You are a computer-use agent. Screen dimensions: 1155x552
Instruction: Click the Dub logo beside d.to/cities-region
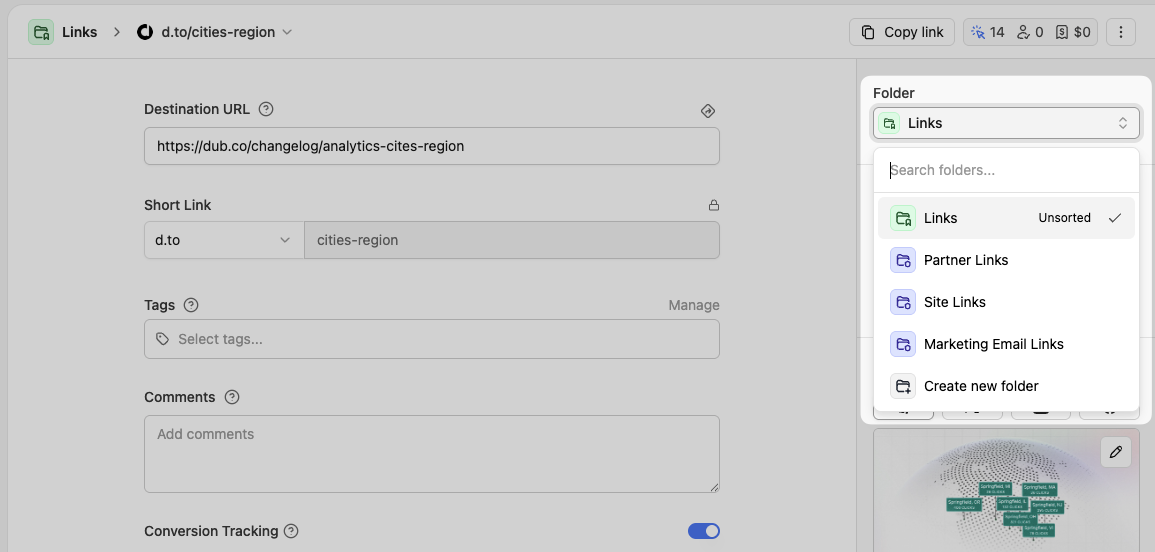[145, 32]
